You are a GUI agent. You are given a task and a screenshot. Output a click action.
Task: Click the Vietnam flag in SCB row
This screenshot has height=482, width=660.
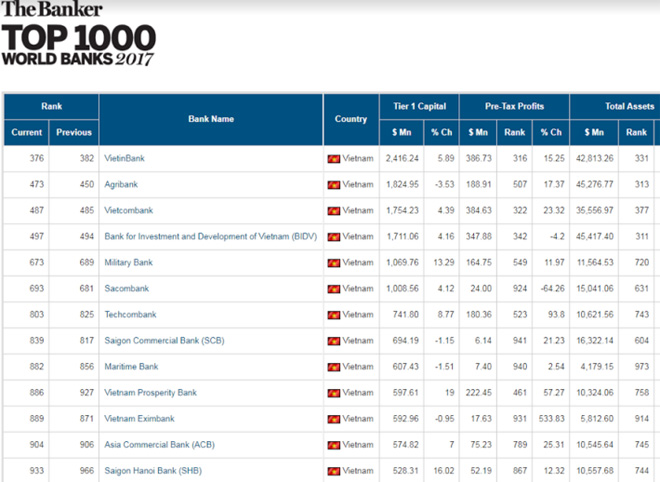point(334,341)
